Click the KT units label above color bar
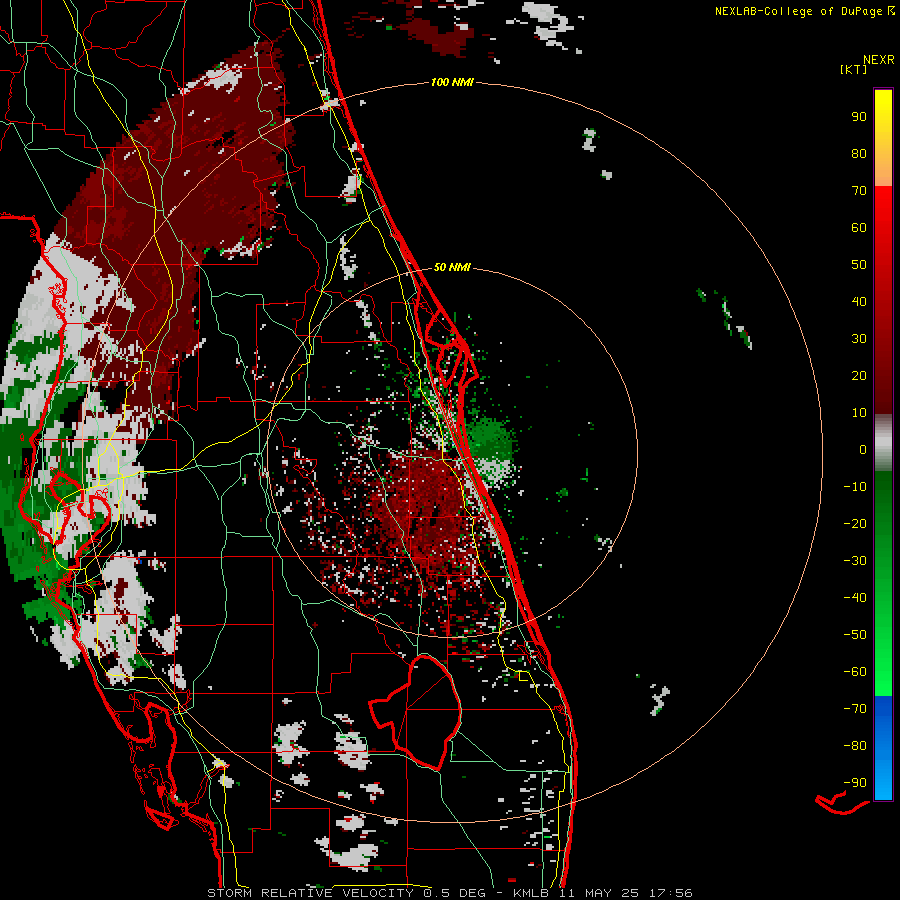 click(854, 69)
